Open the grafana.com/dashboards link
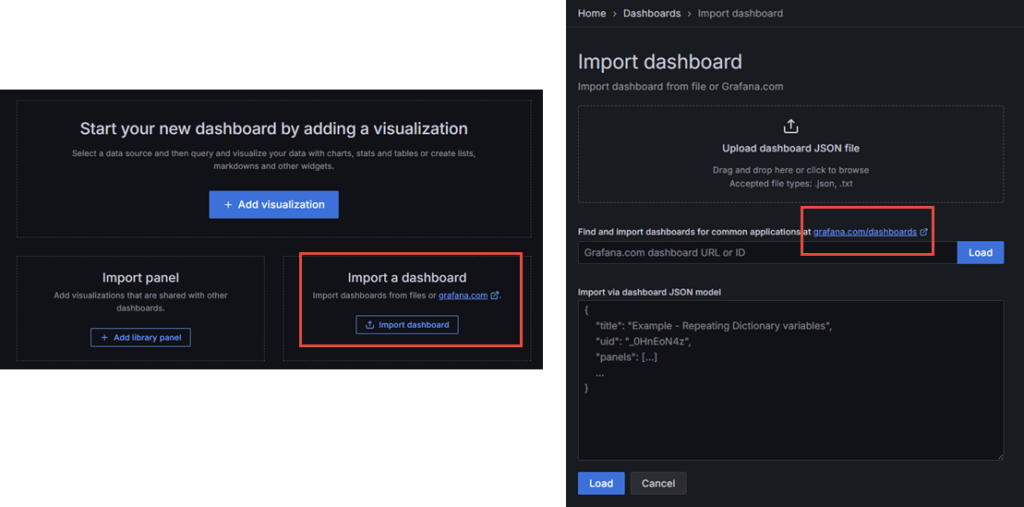 (864, 232)
